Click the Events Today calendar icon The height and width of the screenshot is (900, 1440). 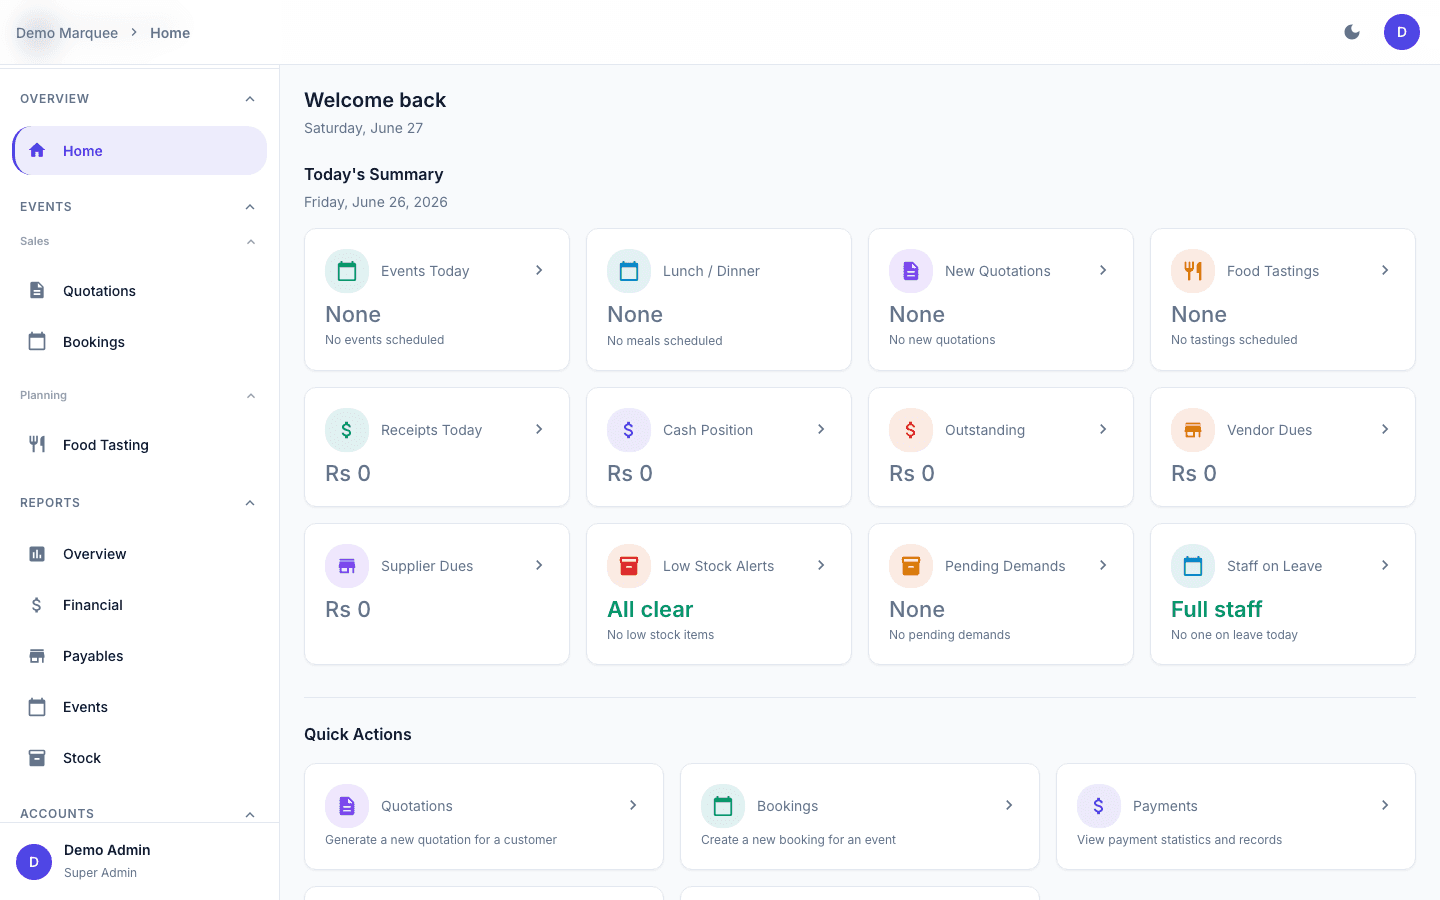pyautogui.click(x=347, y=271)
